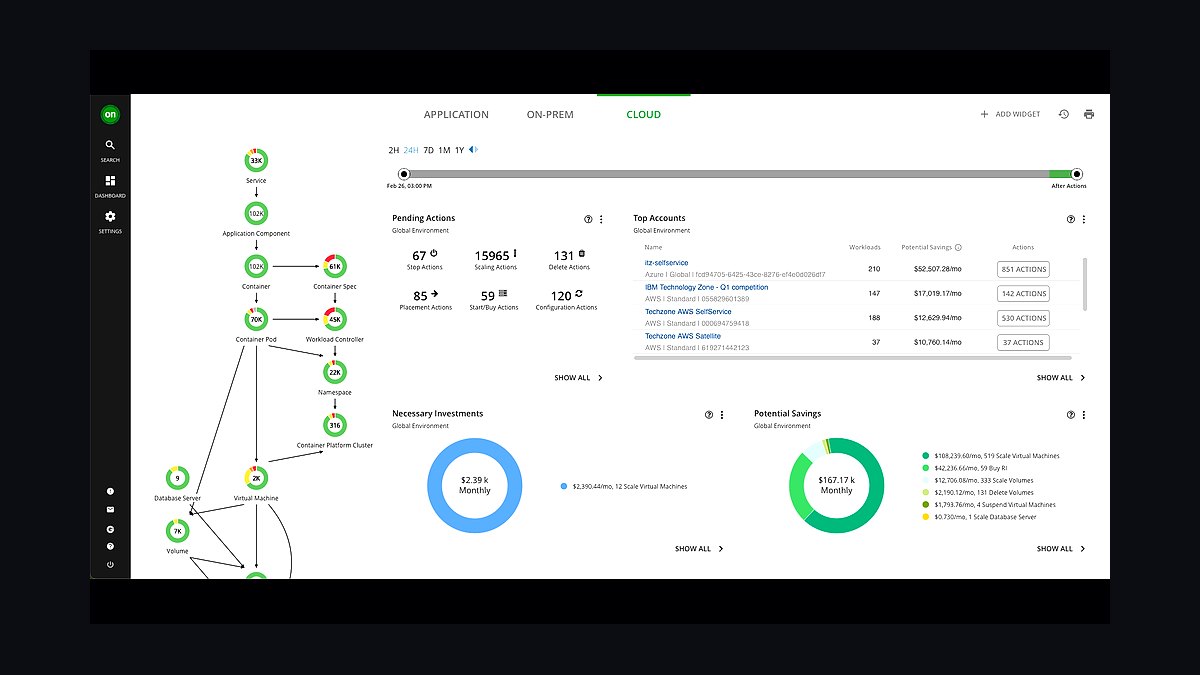Screen dimensions: 1200x675
Task: Open Settings gear in the sidebar
Action: click(x=110, y=221)
